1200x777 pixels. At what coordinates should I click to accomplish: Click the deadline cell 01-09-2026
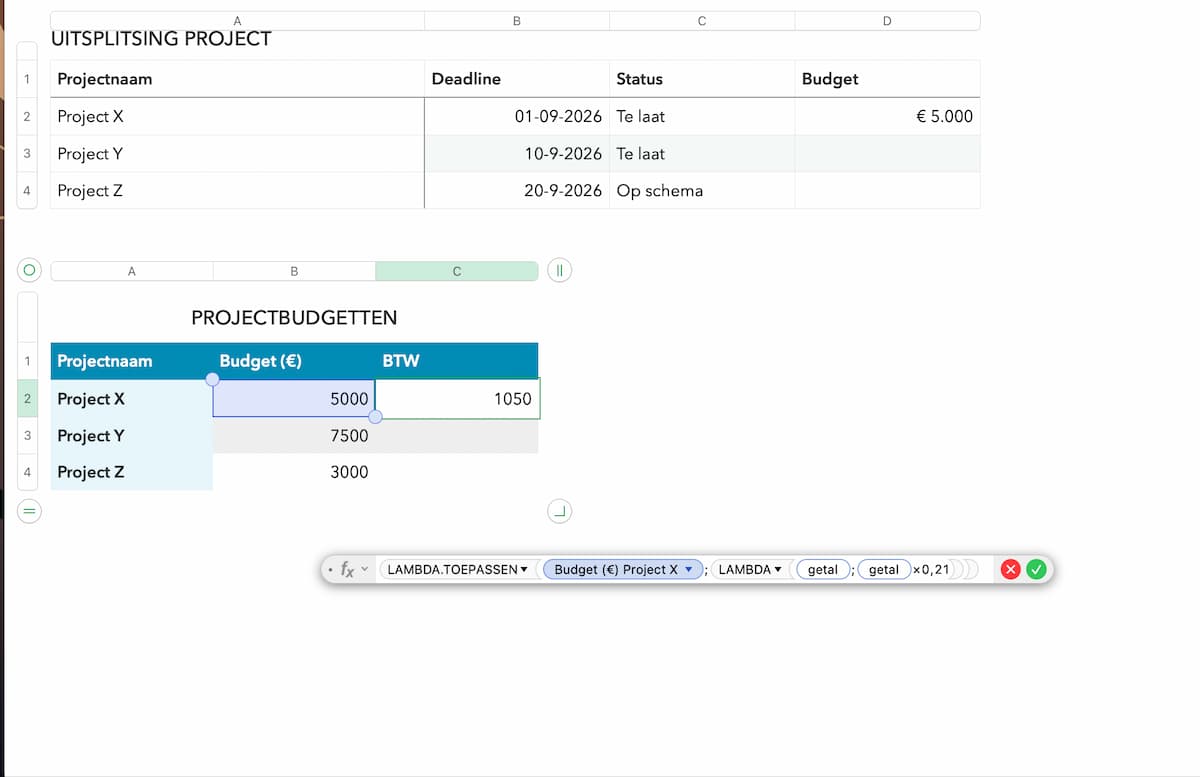pos(517,116)
